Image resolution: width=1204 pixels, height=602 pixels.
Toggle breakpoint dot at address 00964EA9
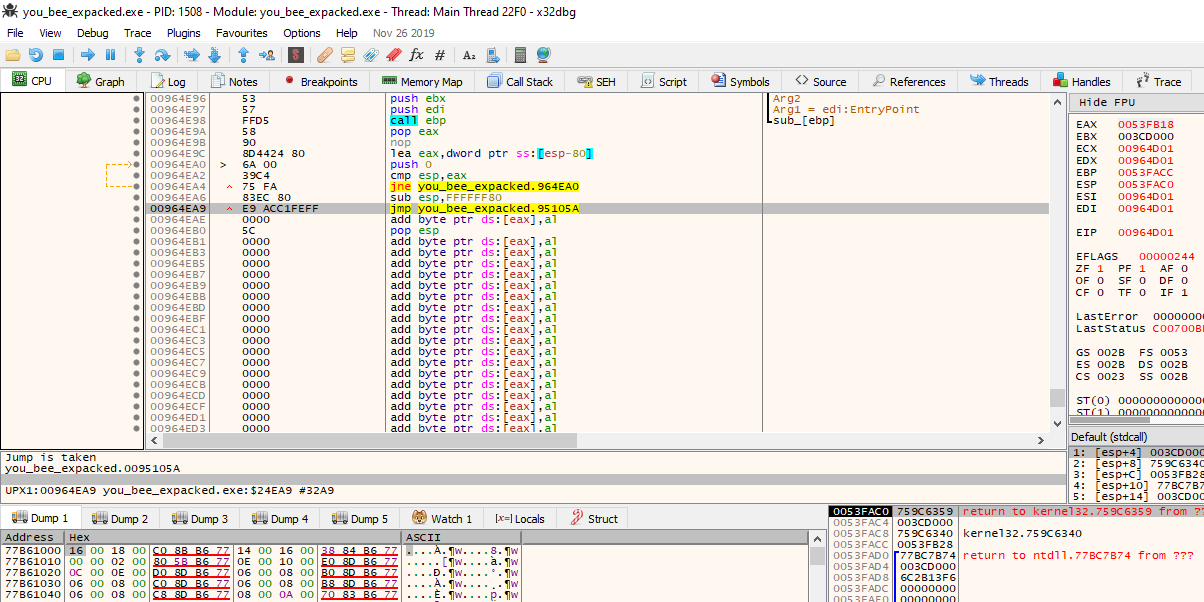point(136,208)
